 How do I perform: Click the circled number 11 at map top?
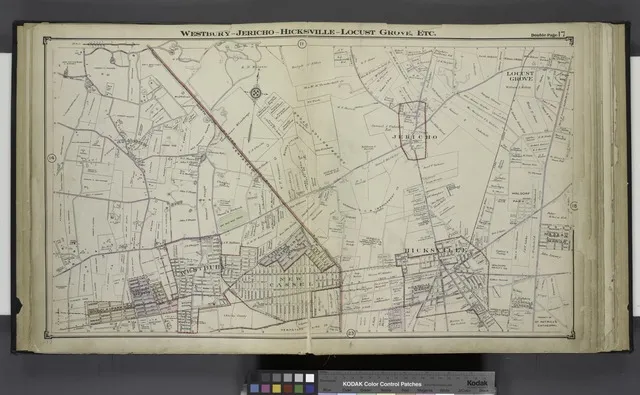[302, 44]
